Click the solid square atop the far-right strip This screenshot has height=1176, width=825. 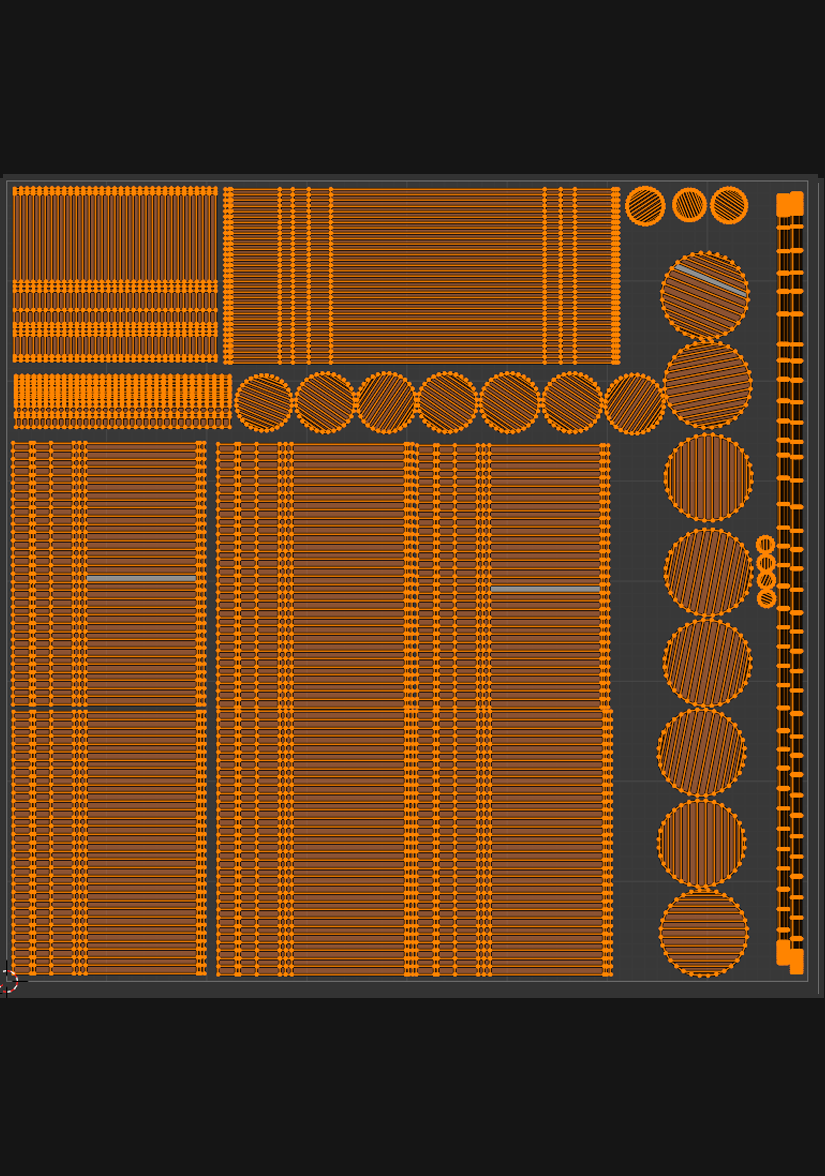(x=790, y=204)
